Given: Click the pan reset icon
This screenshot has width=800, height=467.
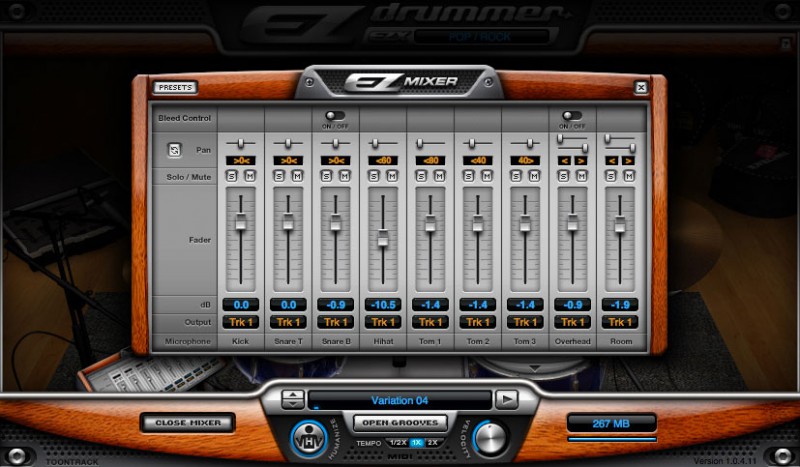Looking at the screenshot, I should (175, 150).
